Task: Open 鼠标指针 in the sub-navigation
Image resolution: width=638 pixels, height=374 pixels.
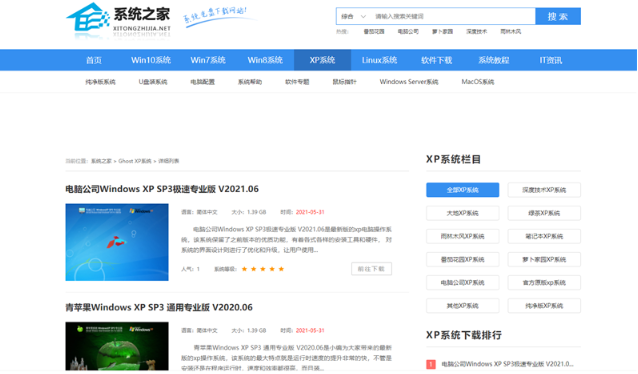Action: pos(345,82)
